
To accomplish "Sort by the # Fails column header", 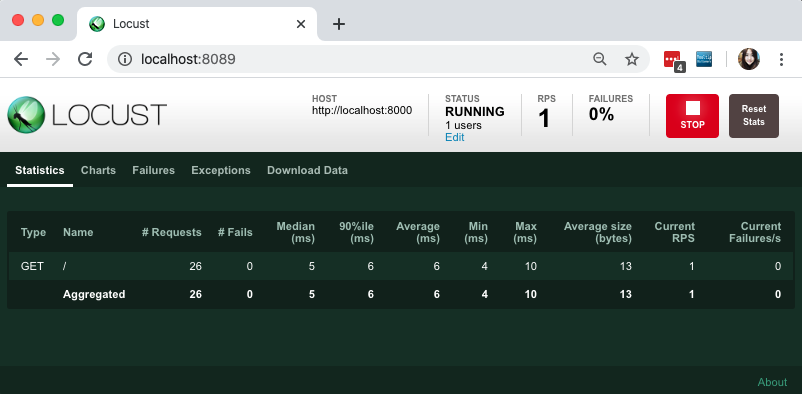I will [235, 232].
